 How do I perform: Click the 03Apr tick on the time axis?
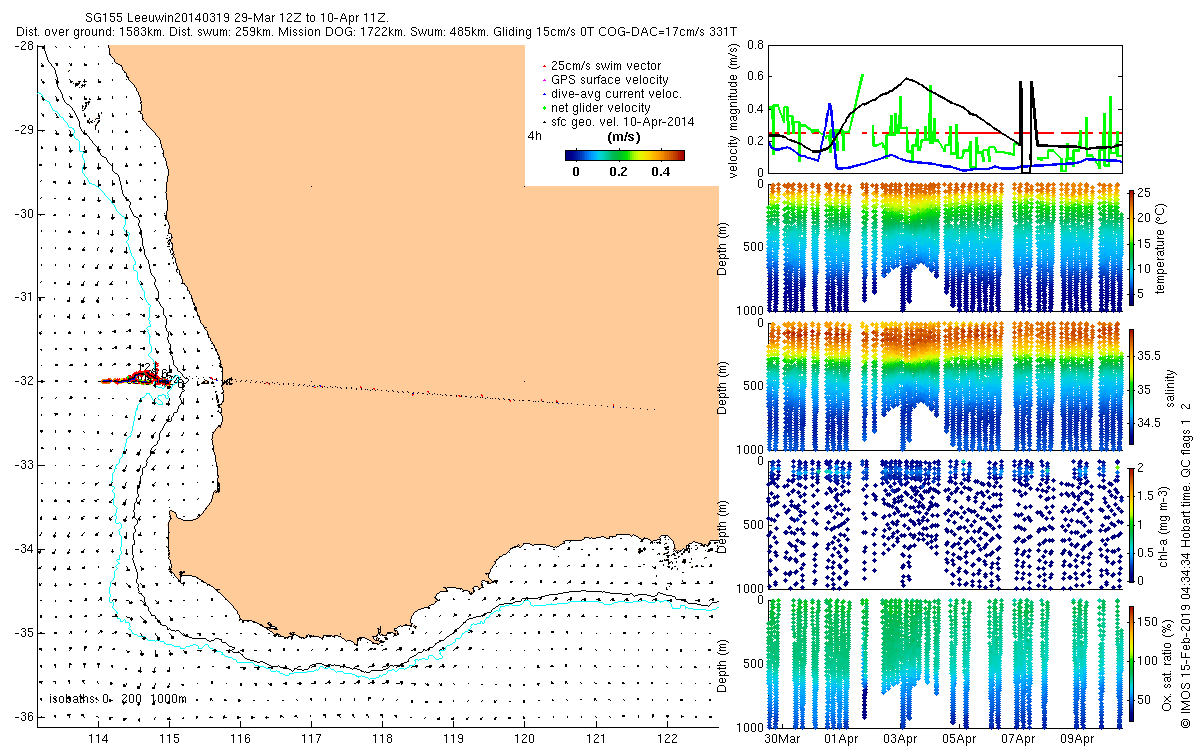coord(900,739)
